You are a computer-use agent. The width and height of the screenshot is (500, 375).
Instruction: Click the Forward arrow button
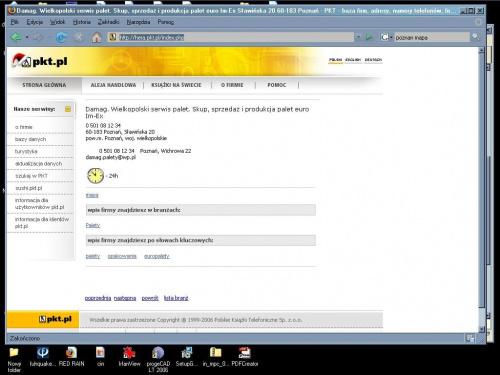[38, 37]
